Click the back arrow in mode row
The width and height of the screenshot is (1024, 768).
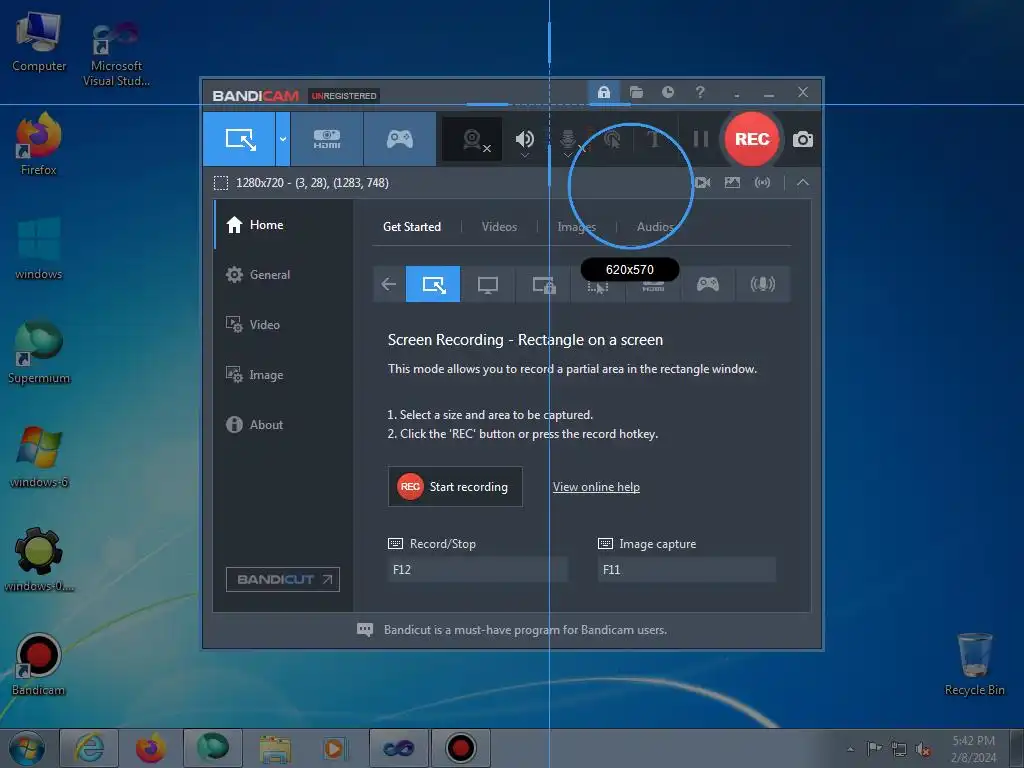[389, 284]
